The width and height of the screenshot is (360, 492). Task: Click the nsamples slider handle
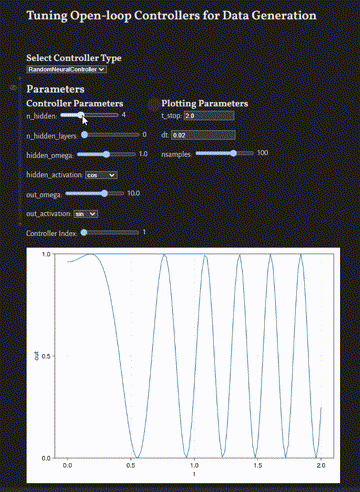(233, 153)
